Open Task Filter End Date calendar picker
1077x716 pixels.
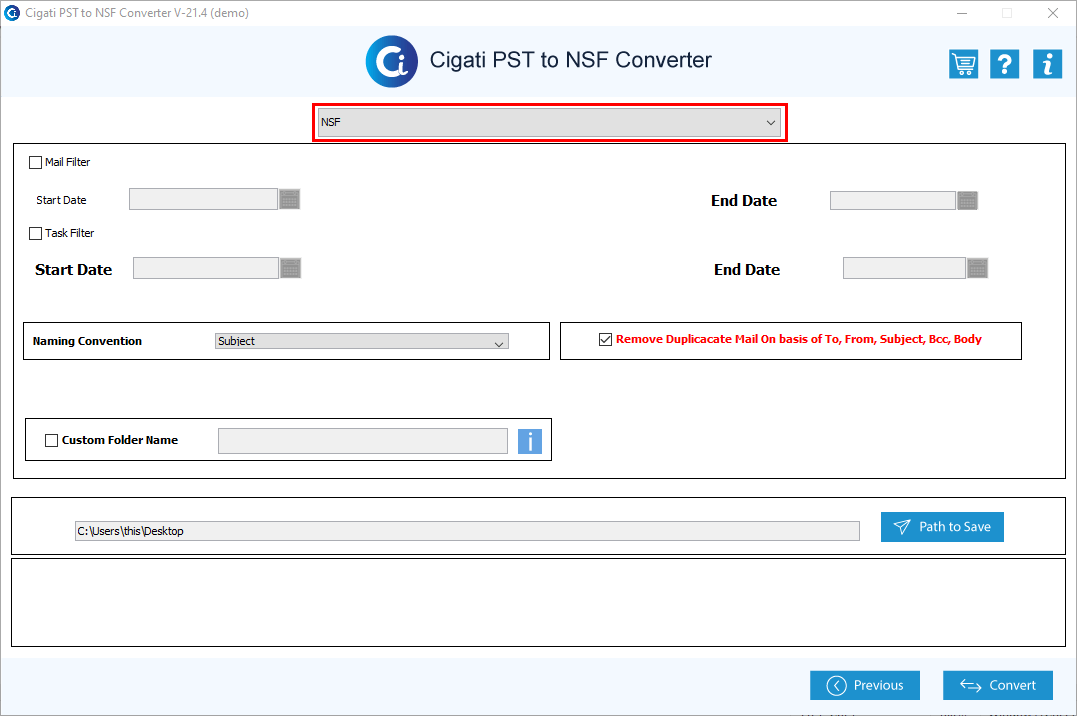pyautogui.click(x=977, y=268)
